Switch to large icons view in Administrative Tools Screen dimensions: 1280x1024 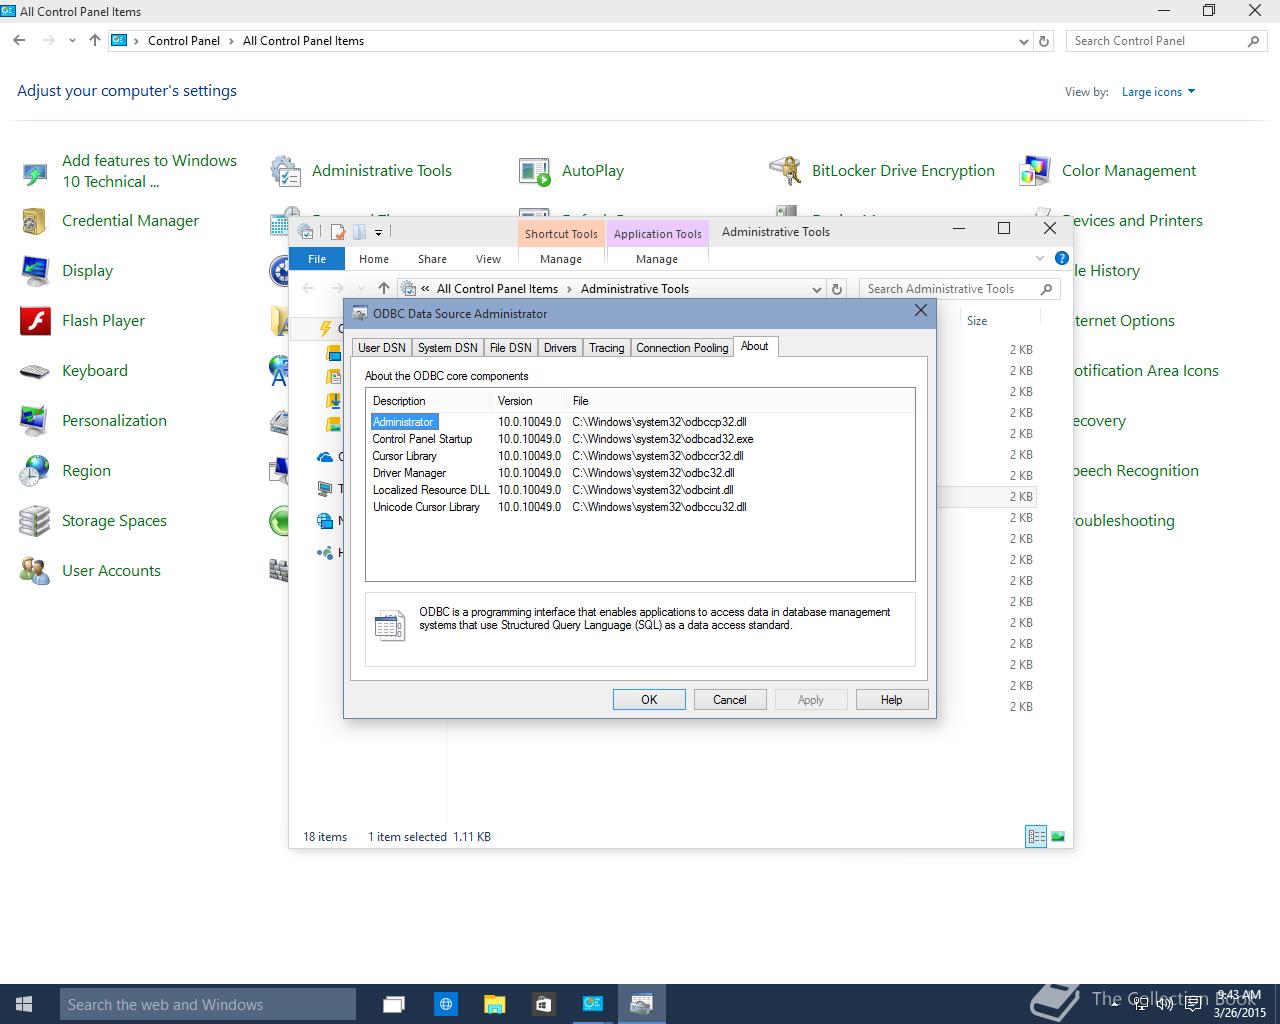point(1058,837)
